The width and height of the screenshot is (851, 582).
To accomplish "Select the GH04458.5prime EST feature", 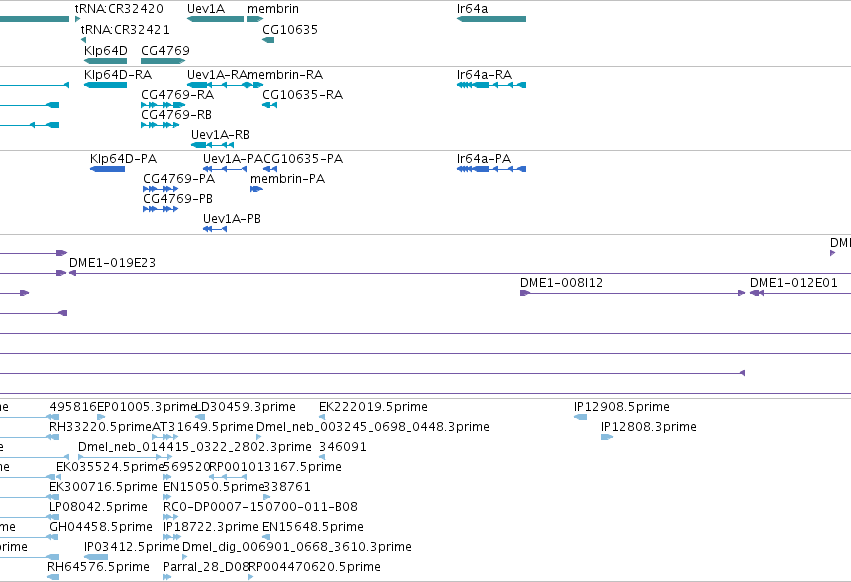I will click(52, 537).
